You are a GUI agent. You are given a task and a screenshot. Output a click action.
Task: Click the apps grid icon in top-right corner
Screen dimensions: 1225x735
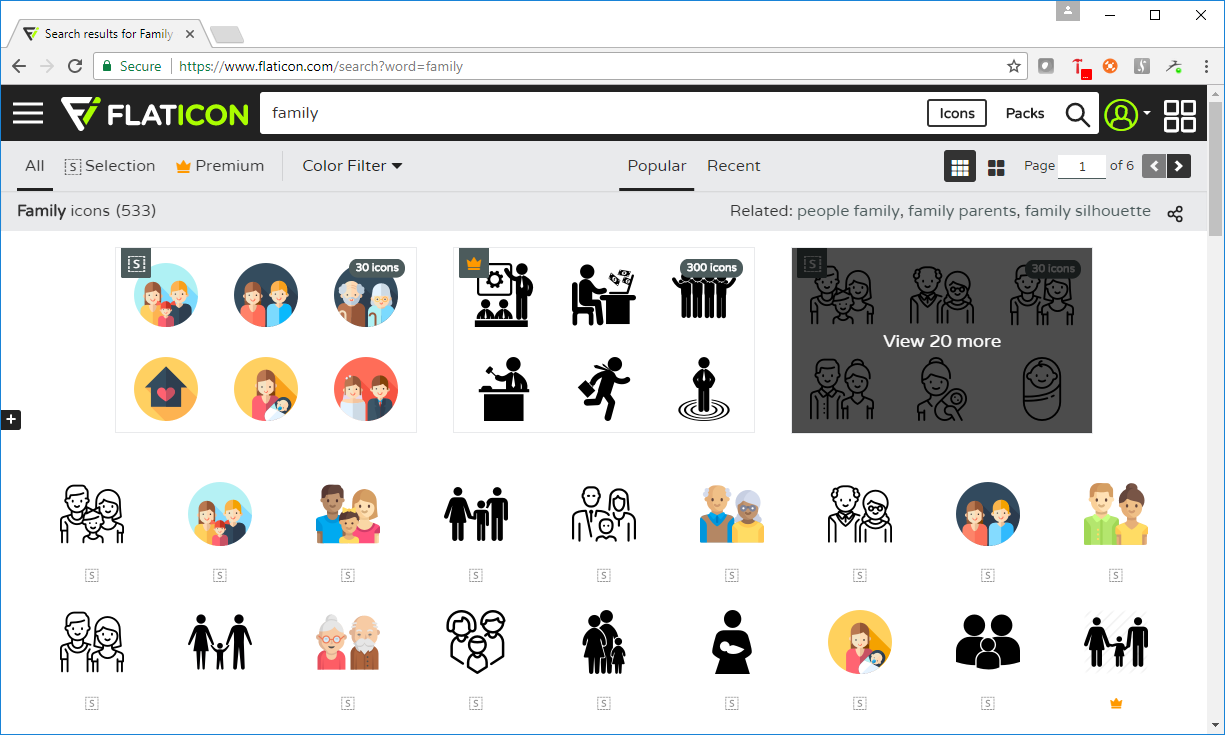(1179, 114)
